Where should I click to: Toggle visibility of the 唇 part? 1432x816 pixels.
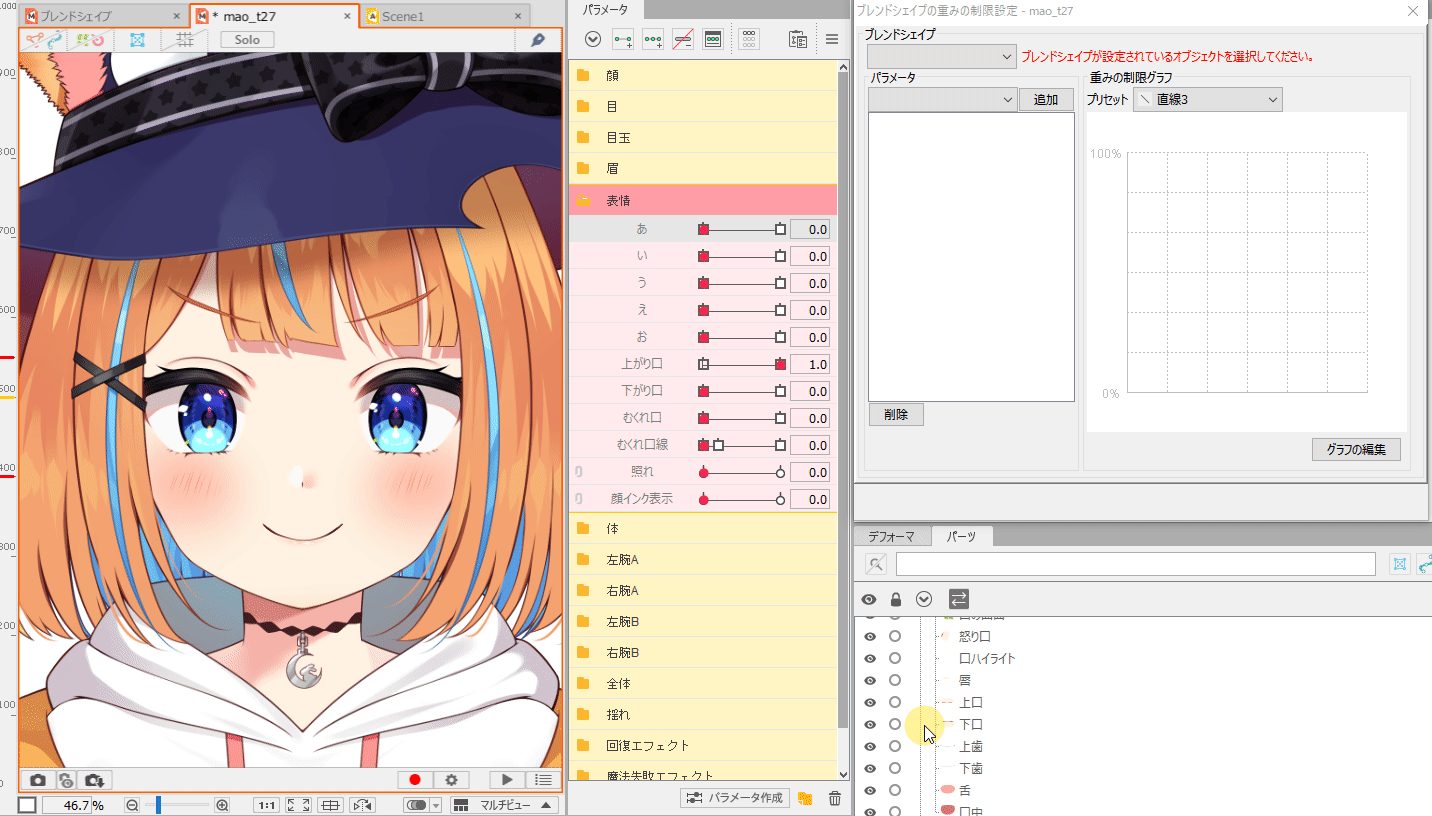(x=870, y=680)
